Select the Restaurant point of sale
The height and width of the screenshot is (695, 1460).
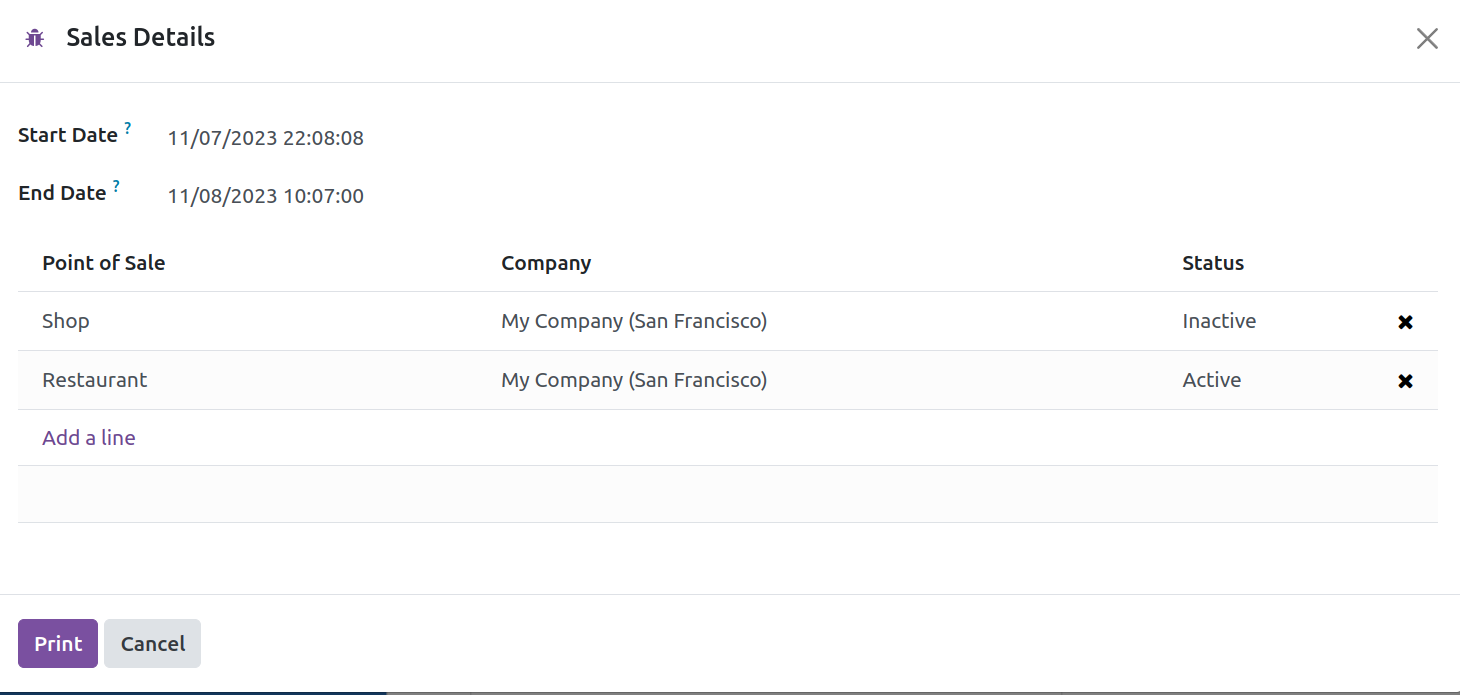point(95,380)
